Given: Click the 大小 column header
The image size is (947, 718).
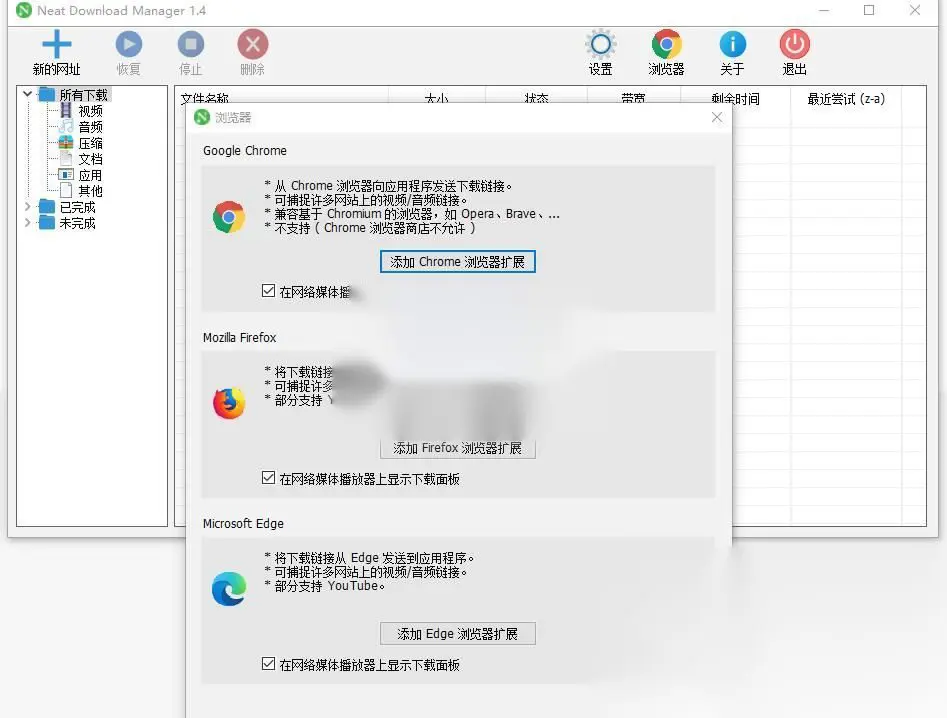Looking at the screenshot, I should [x=437, y=97].
